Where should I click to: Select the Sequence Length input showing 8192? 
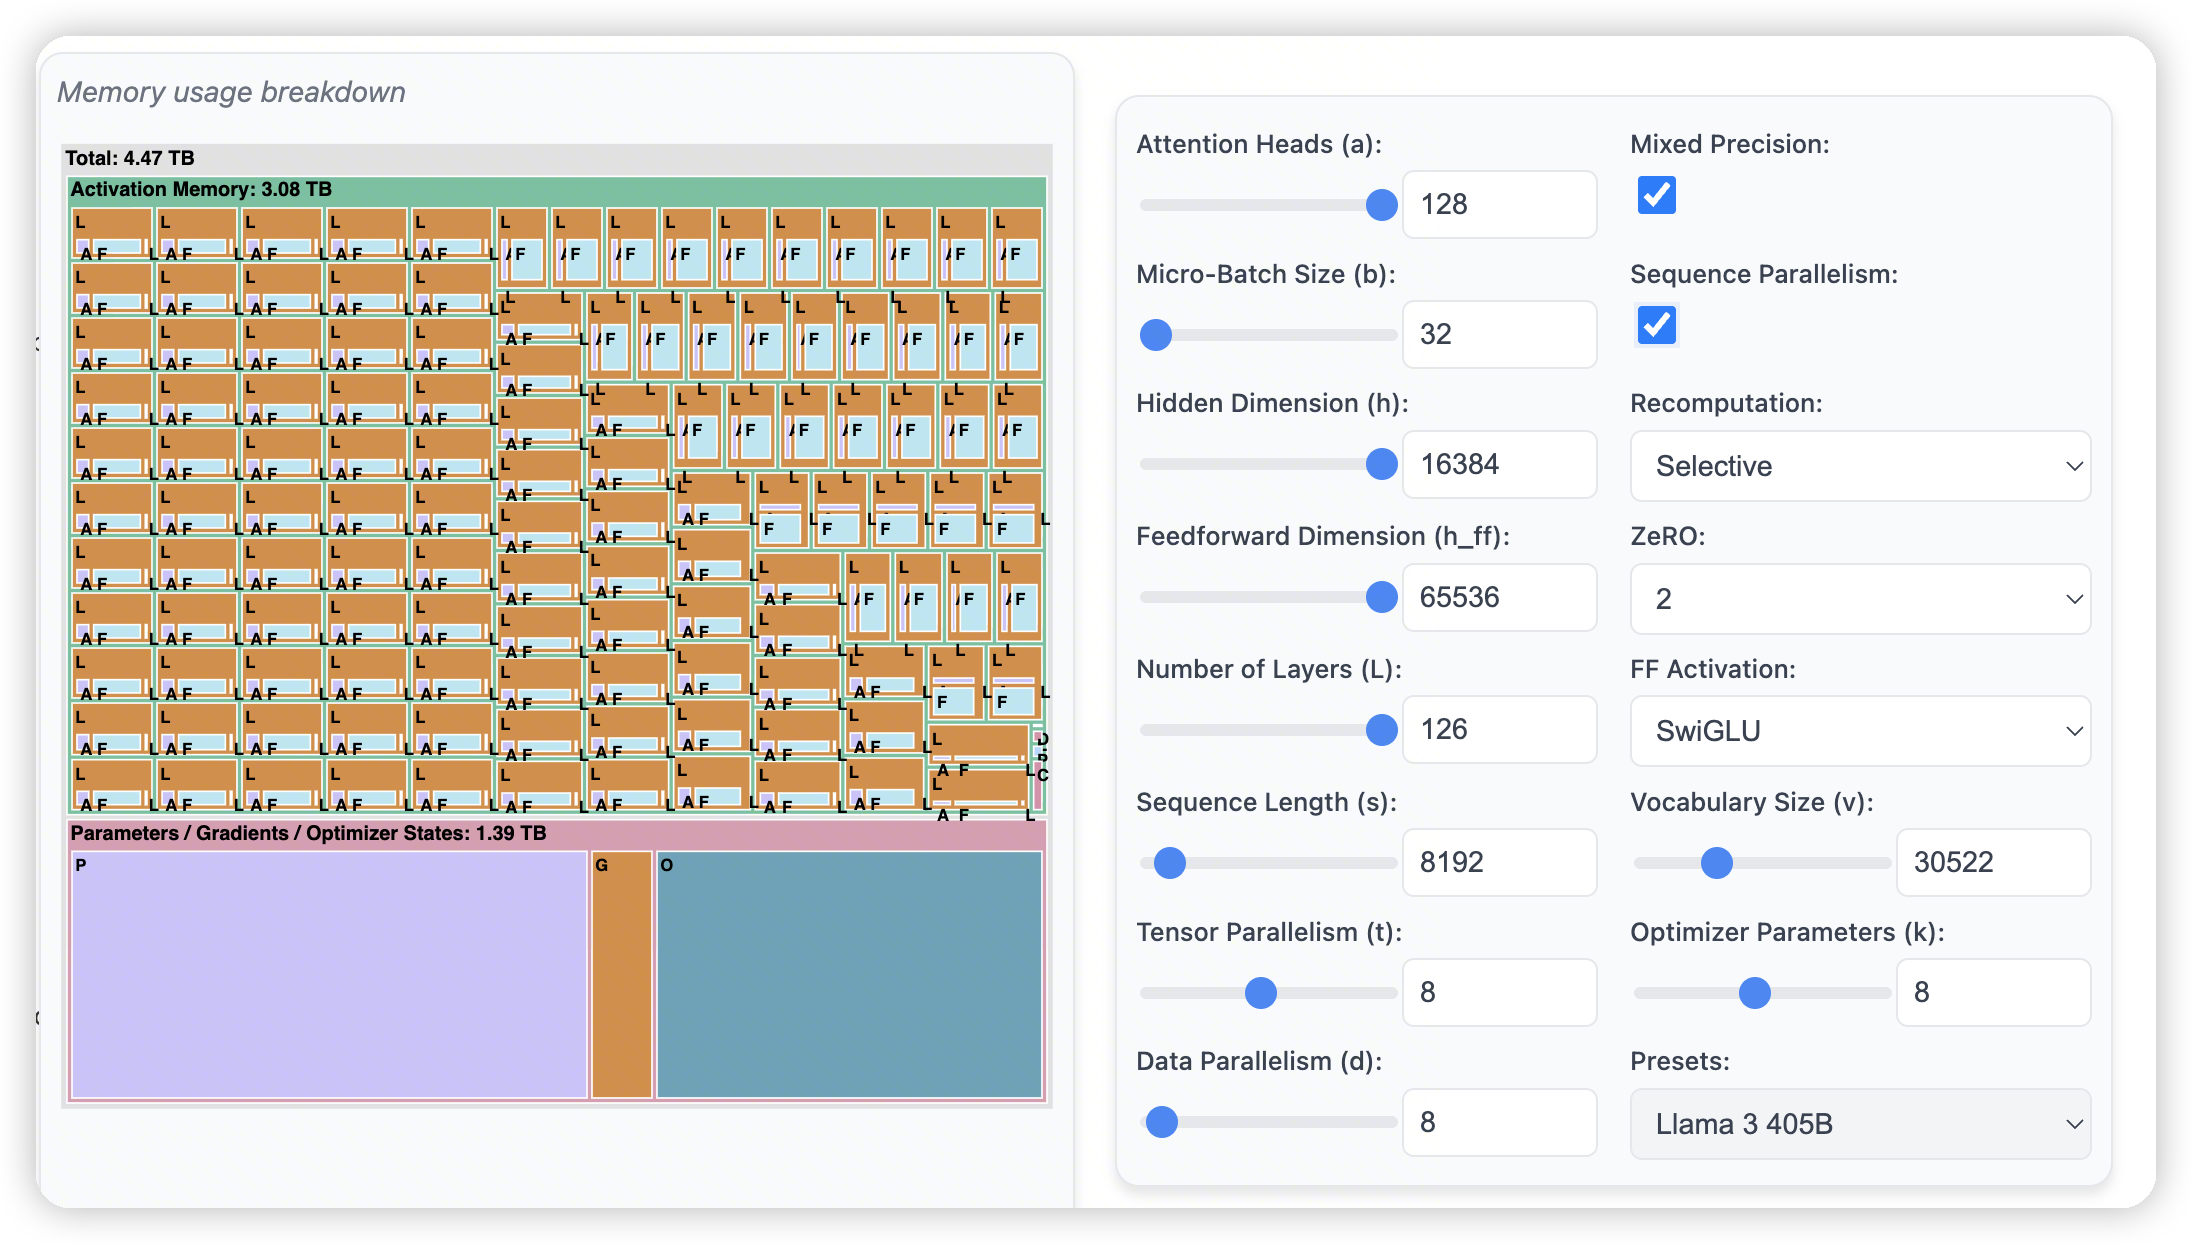coord(1498,862)
